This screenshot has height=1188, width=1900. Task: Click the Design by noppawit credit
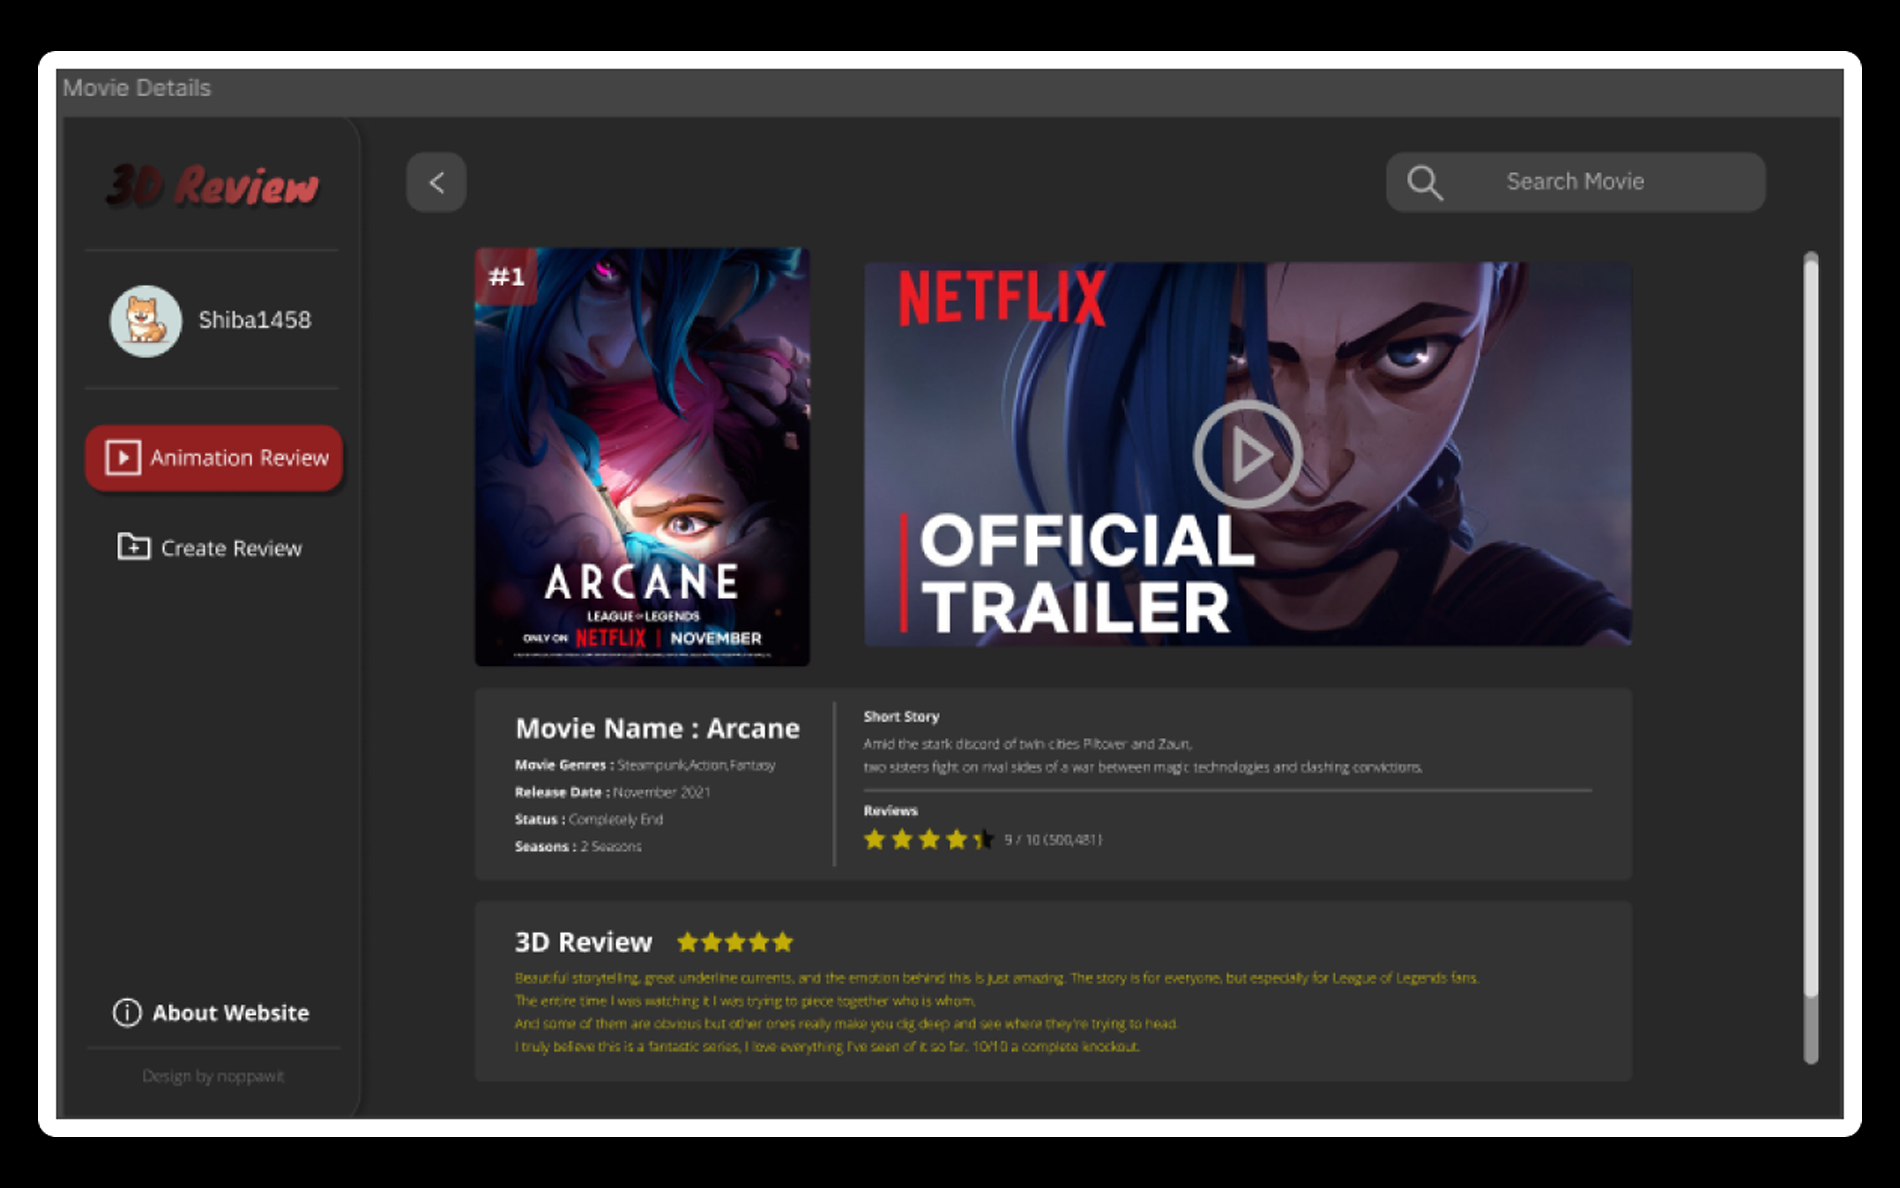[x=213, y=1076]
